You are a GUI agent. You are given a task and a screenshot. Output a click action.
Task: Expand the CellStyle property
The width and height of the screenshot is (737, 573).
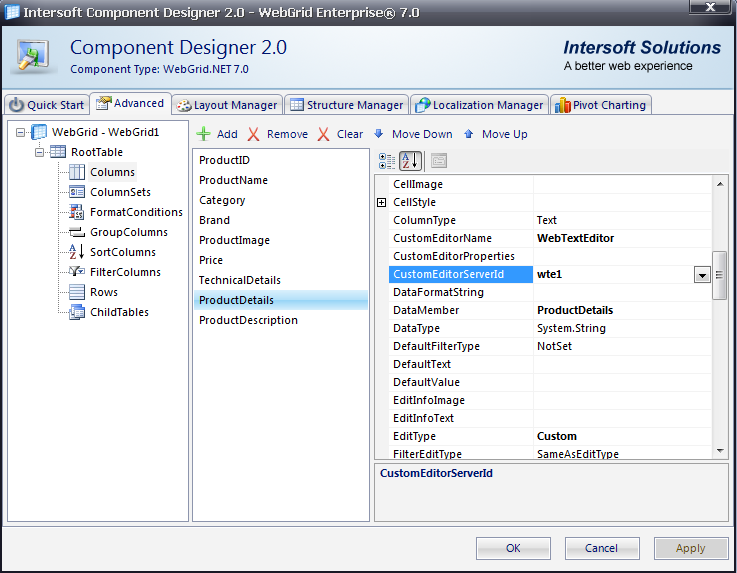click(x=381, y=203)
